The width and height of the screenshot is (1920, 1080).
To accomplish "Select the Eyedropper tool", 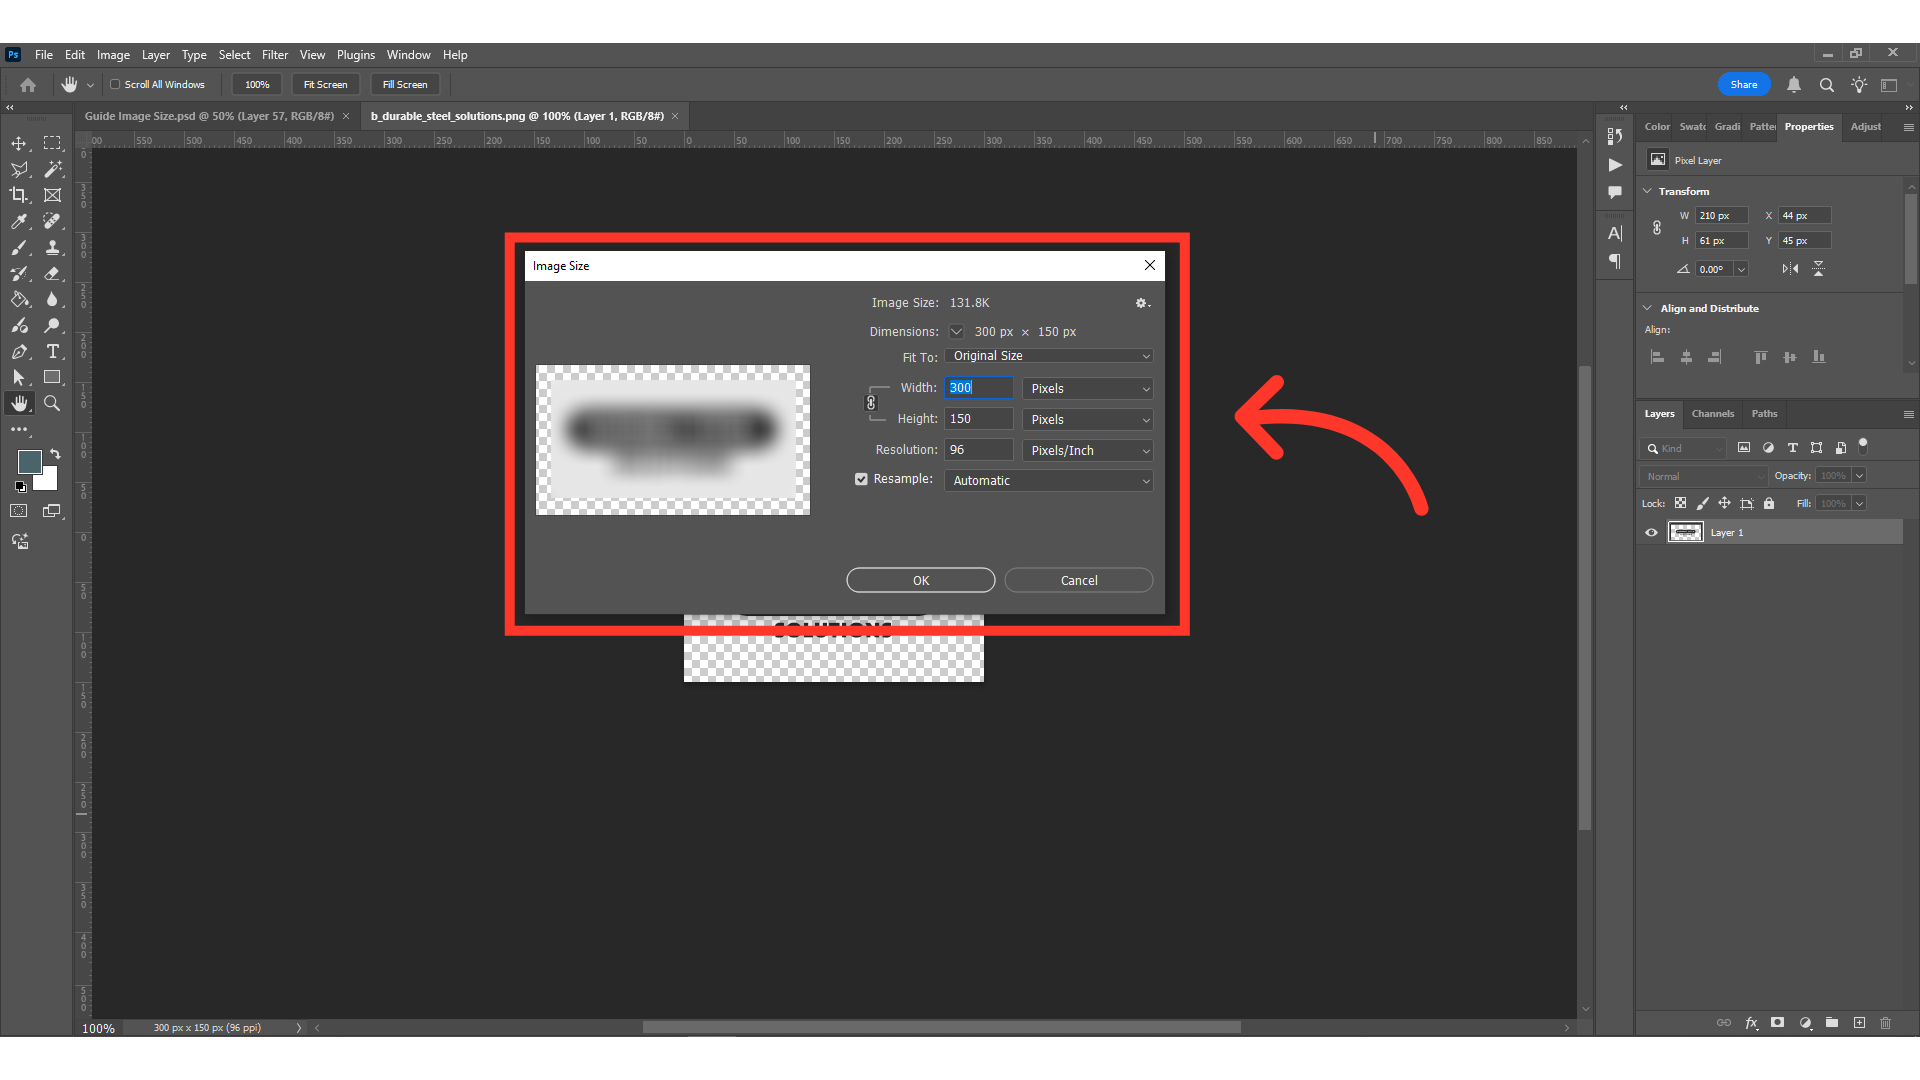I will click(x=19, y=221).
